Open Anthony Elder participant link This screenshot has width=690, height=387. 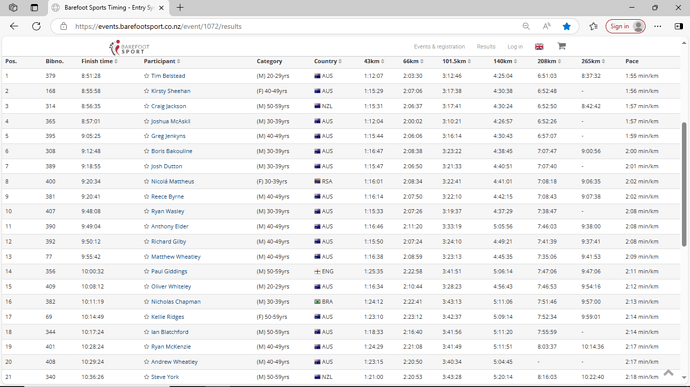[169, 226]
